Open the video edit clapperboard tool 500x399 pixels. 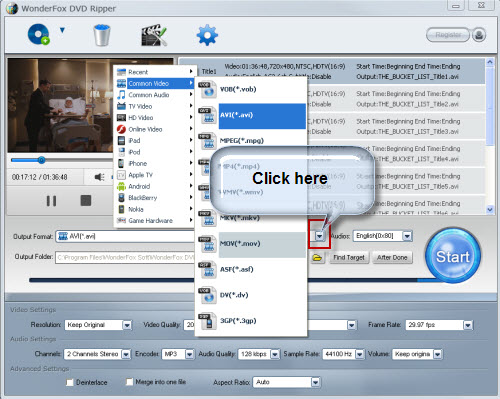[154, 35]
